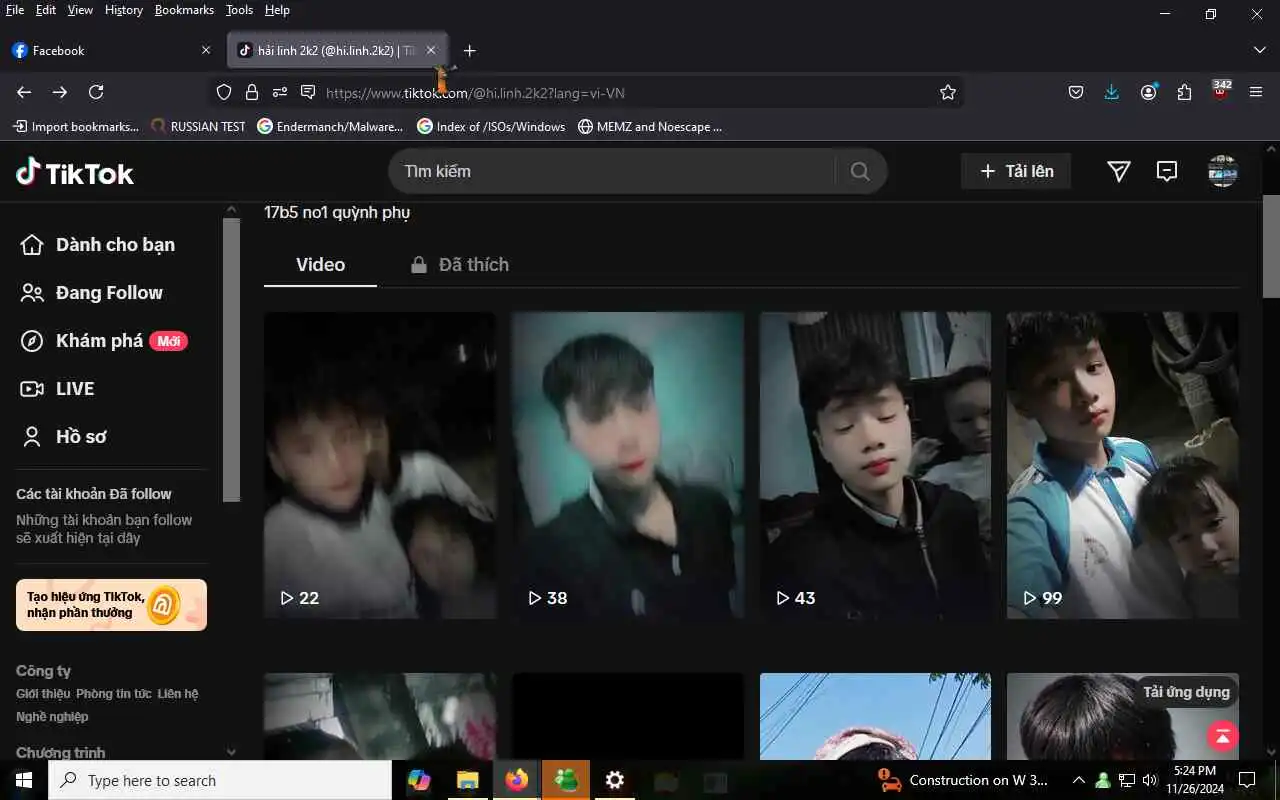Click the search magnifier icon
1280x800 pixels.
point(860,171)
